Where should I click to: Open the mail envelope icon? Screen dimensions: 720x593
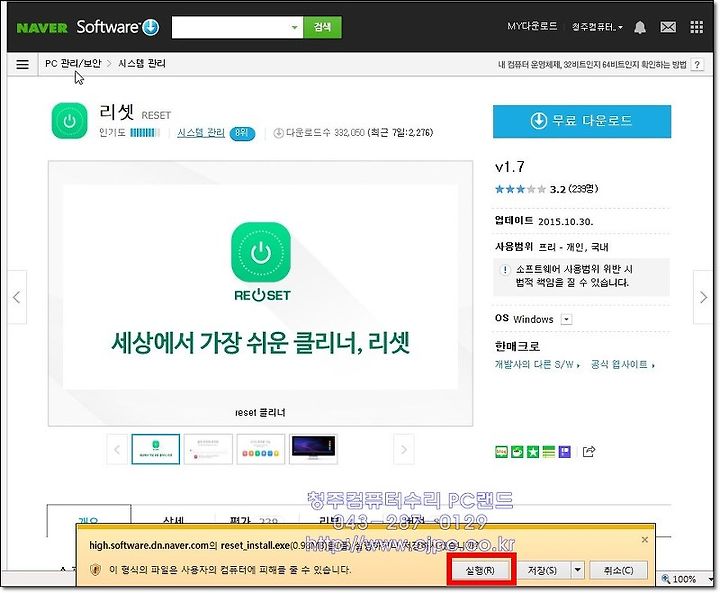point(668,27)
